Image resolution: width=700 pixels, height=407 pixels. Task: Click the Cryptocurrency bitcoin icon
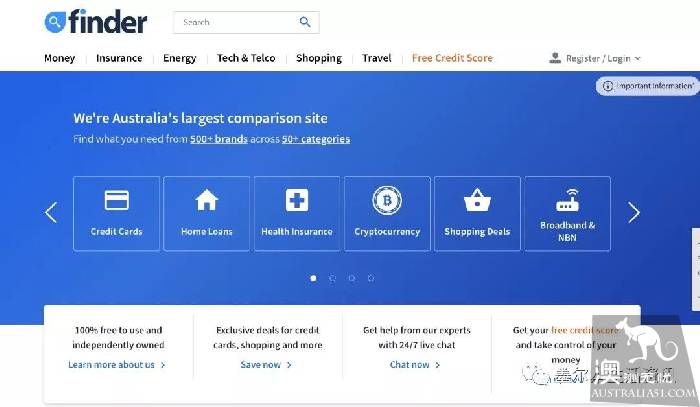(387, 200)
